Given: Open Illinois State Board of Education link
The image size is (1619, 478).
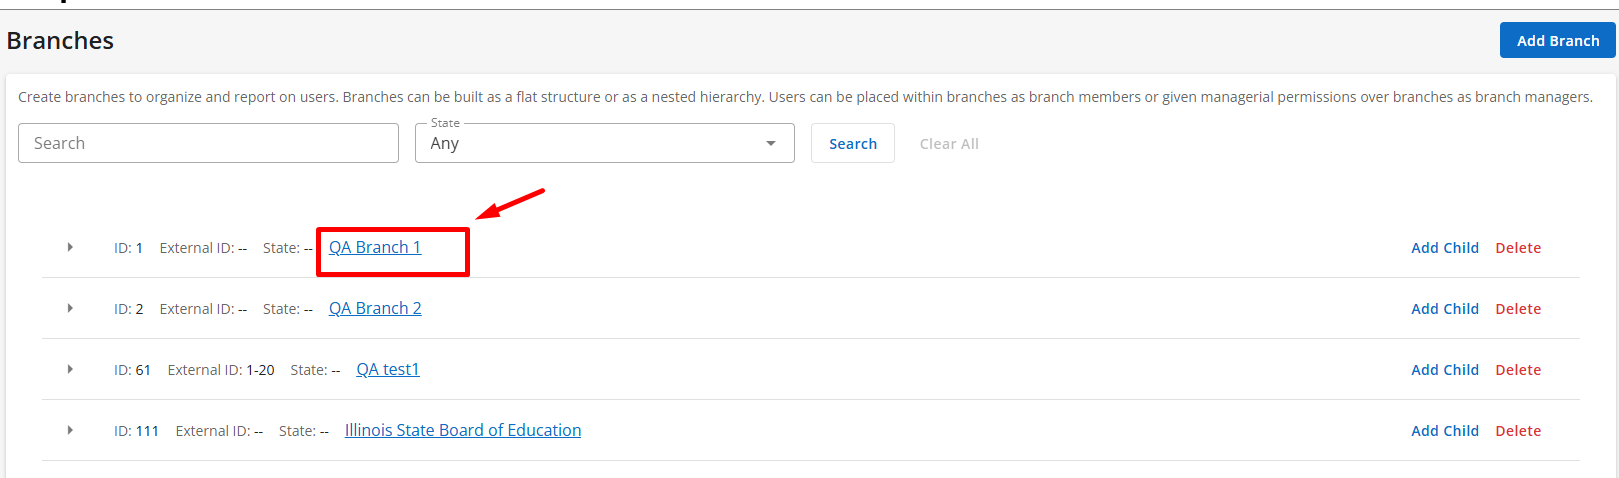Looking at the screenshot, I should point(463,430).
